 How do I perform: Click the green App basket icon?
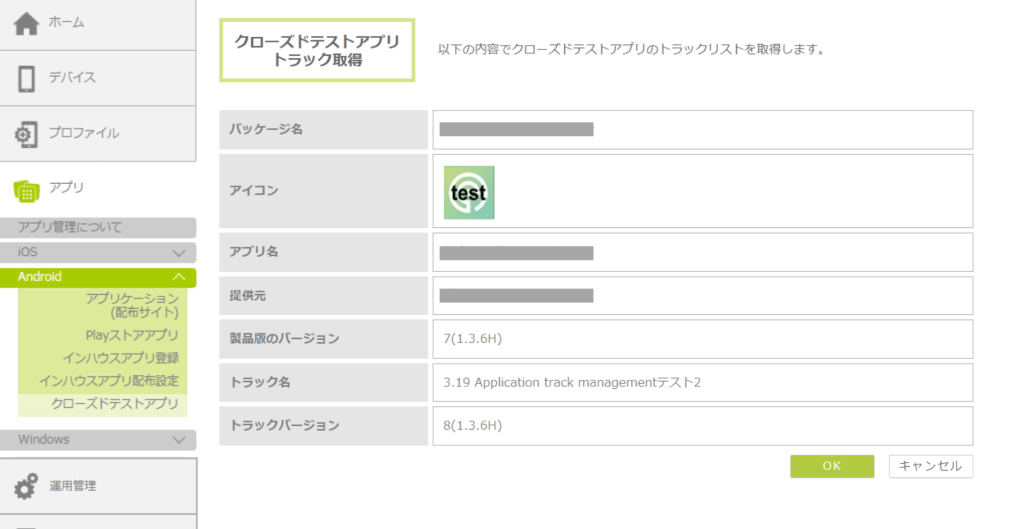coord(27,191)
